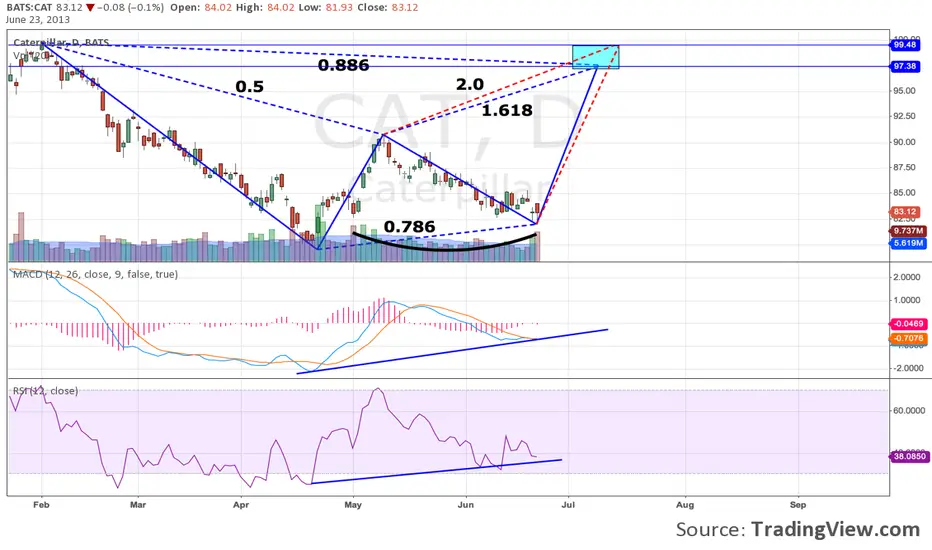Image resolution: width=932 pixels, height=550 pixels.
Task: Click the 2.0000 MACD axis tick
Action: (x=907, y=277)
